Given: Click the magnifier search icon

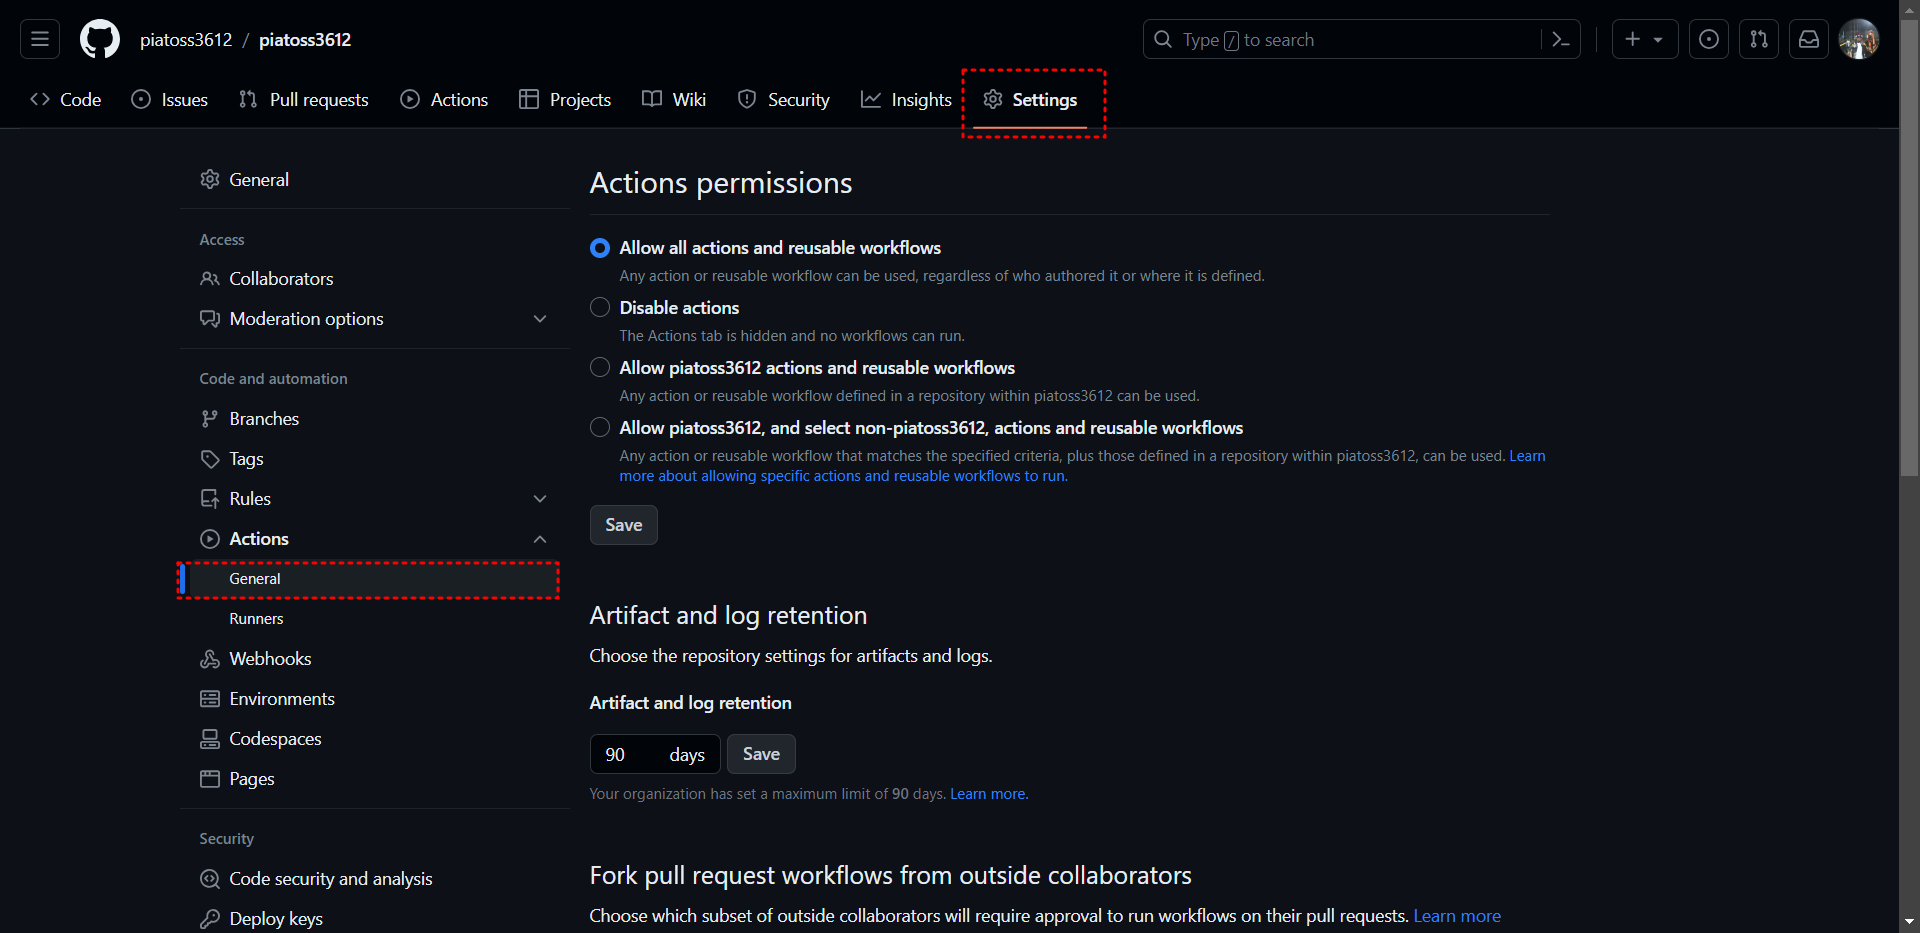Looking at the screenshot, I should click(1163, 40).
